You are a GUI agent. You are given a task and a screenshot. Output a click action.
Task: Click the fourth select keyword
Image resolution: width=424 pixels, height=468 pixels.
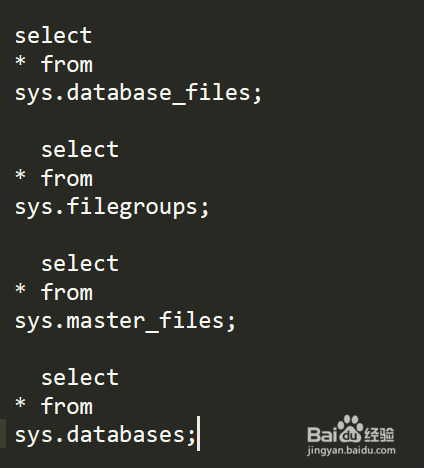click(80, 377)
